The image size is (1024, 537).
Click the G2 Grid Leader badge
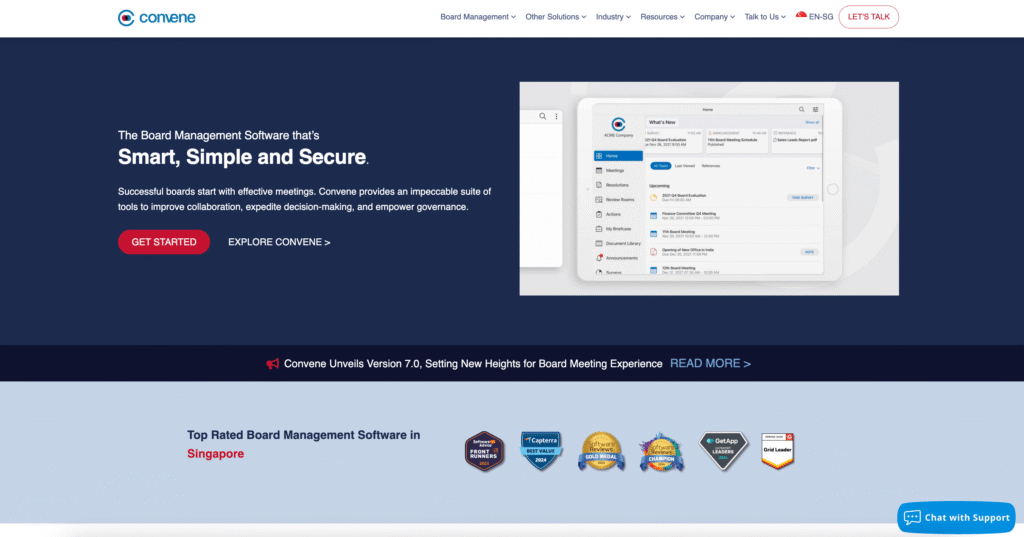point(777,451)
